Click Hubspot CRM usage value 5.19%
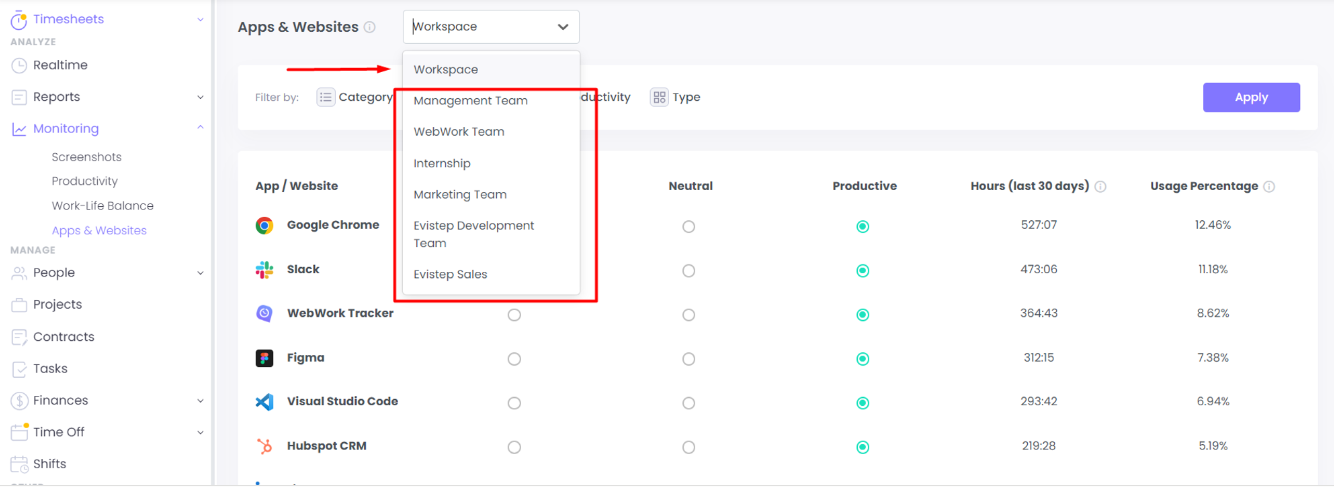 [x=1212, y=445]
